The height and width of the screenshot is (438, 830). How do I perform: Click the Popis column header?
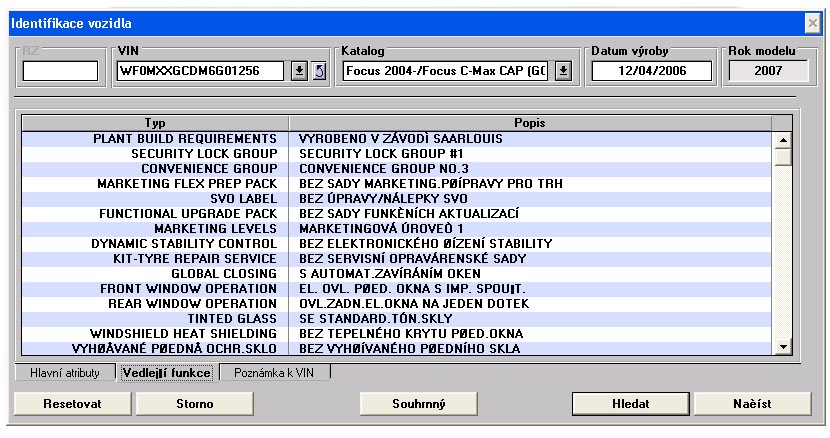(531, 122)
